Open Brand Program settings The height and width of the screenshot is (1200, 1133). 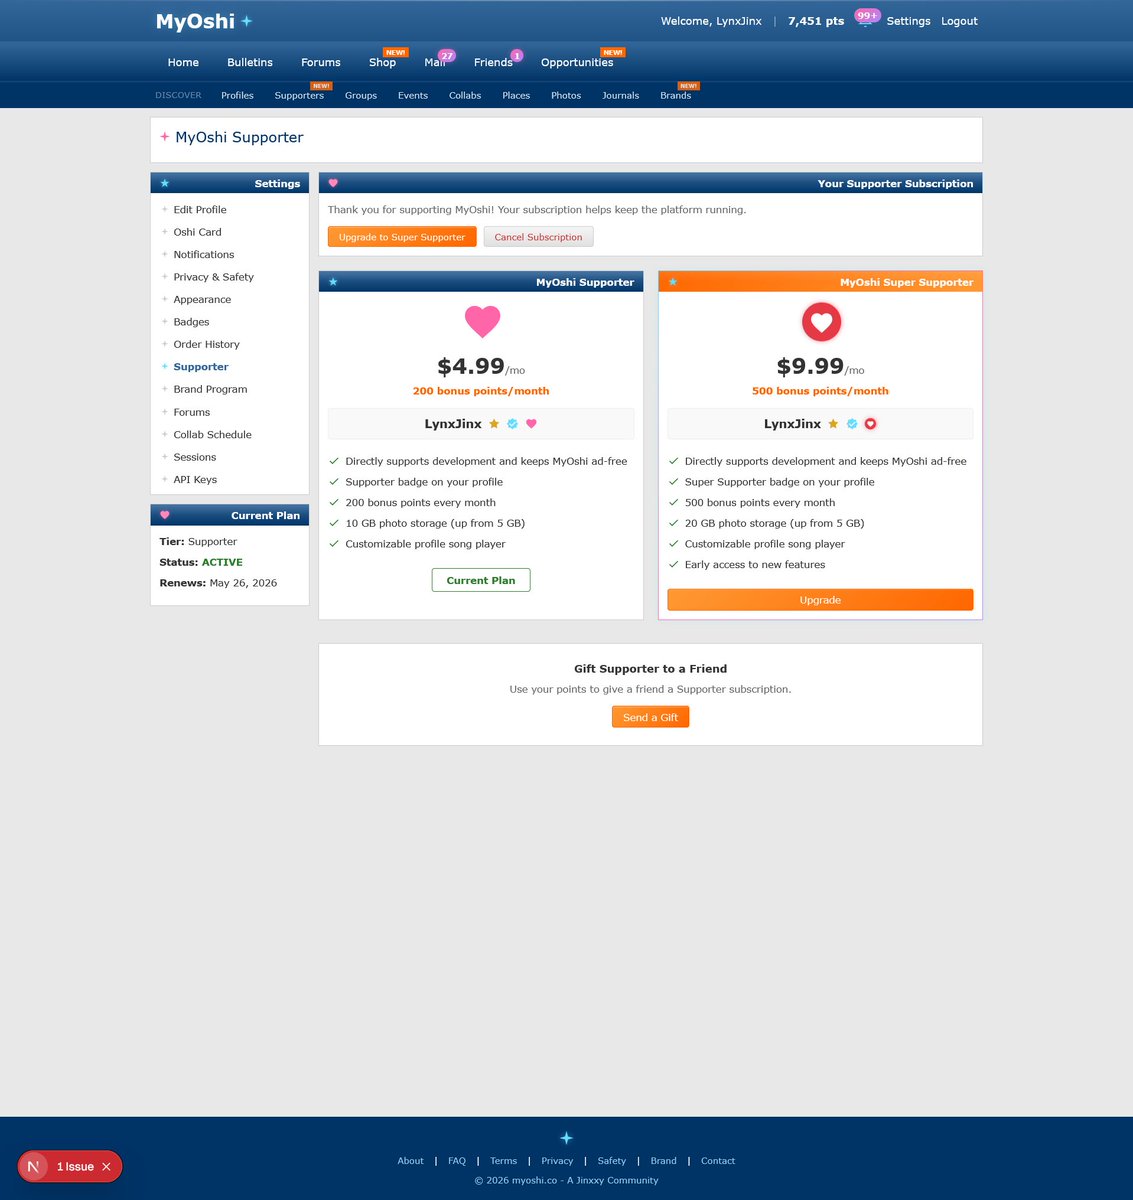(210, 389)
